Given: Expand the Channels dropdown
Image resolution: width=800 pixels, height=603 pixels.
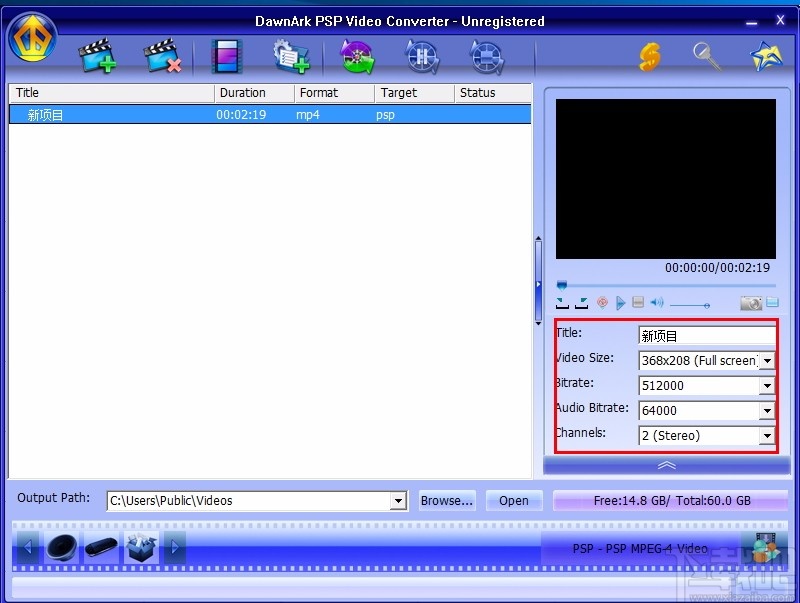Looking at the screenshot, I should (767, 435).
